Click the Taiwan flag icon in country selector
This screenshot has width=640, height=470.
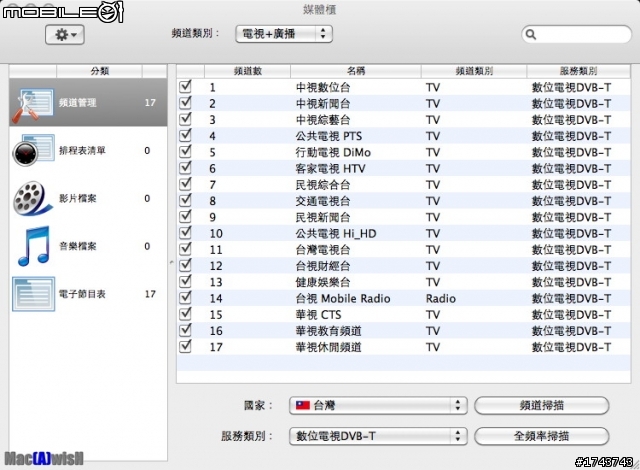[x=302, y=405]
